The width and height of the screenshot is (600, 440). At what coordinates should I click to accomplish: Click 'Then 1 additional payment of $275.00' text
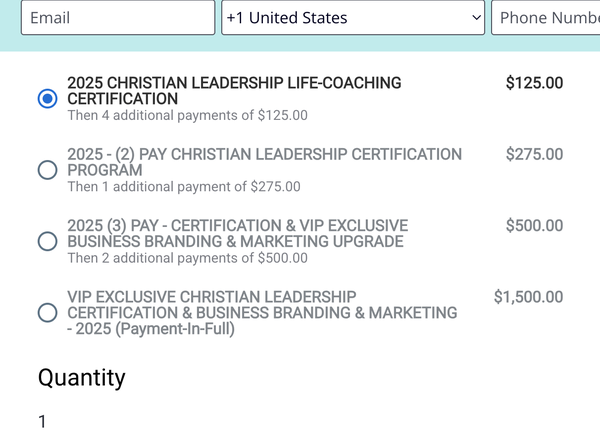pyautogui.click(x=183, y=187)
